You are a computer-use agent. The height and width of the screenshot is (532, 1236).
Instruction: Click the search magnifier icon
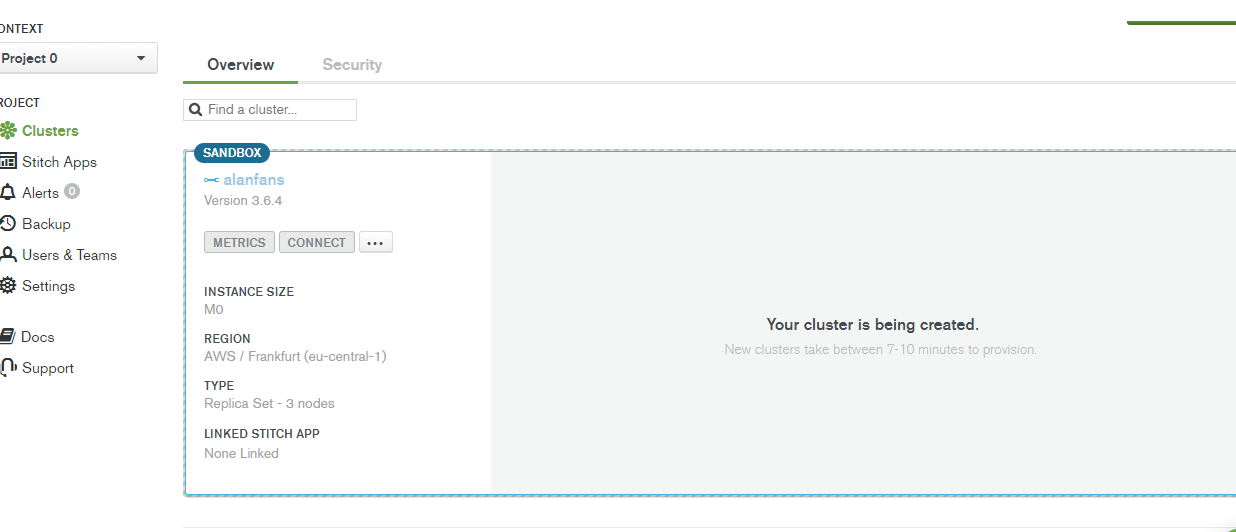tap(196, 110)
